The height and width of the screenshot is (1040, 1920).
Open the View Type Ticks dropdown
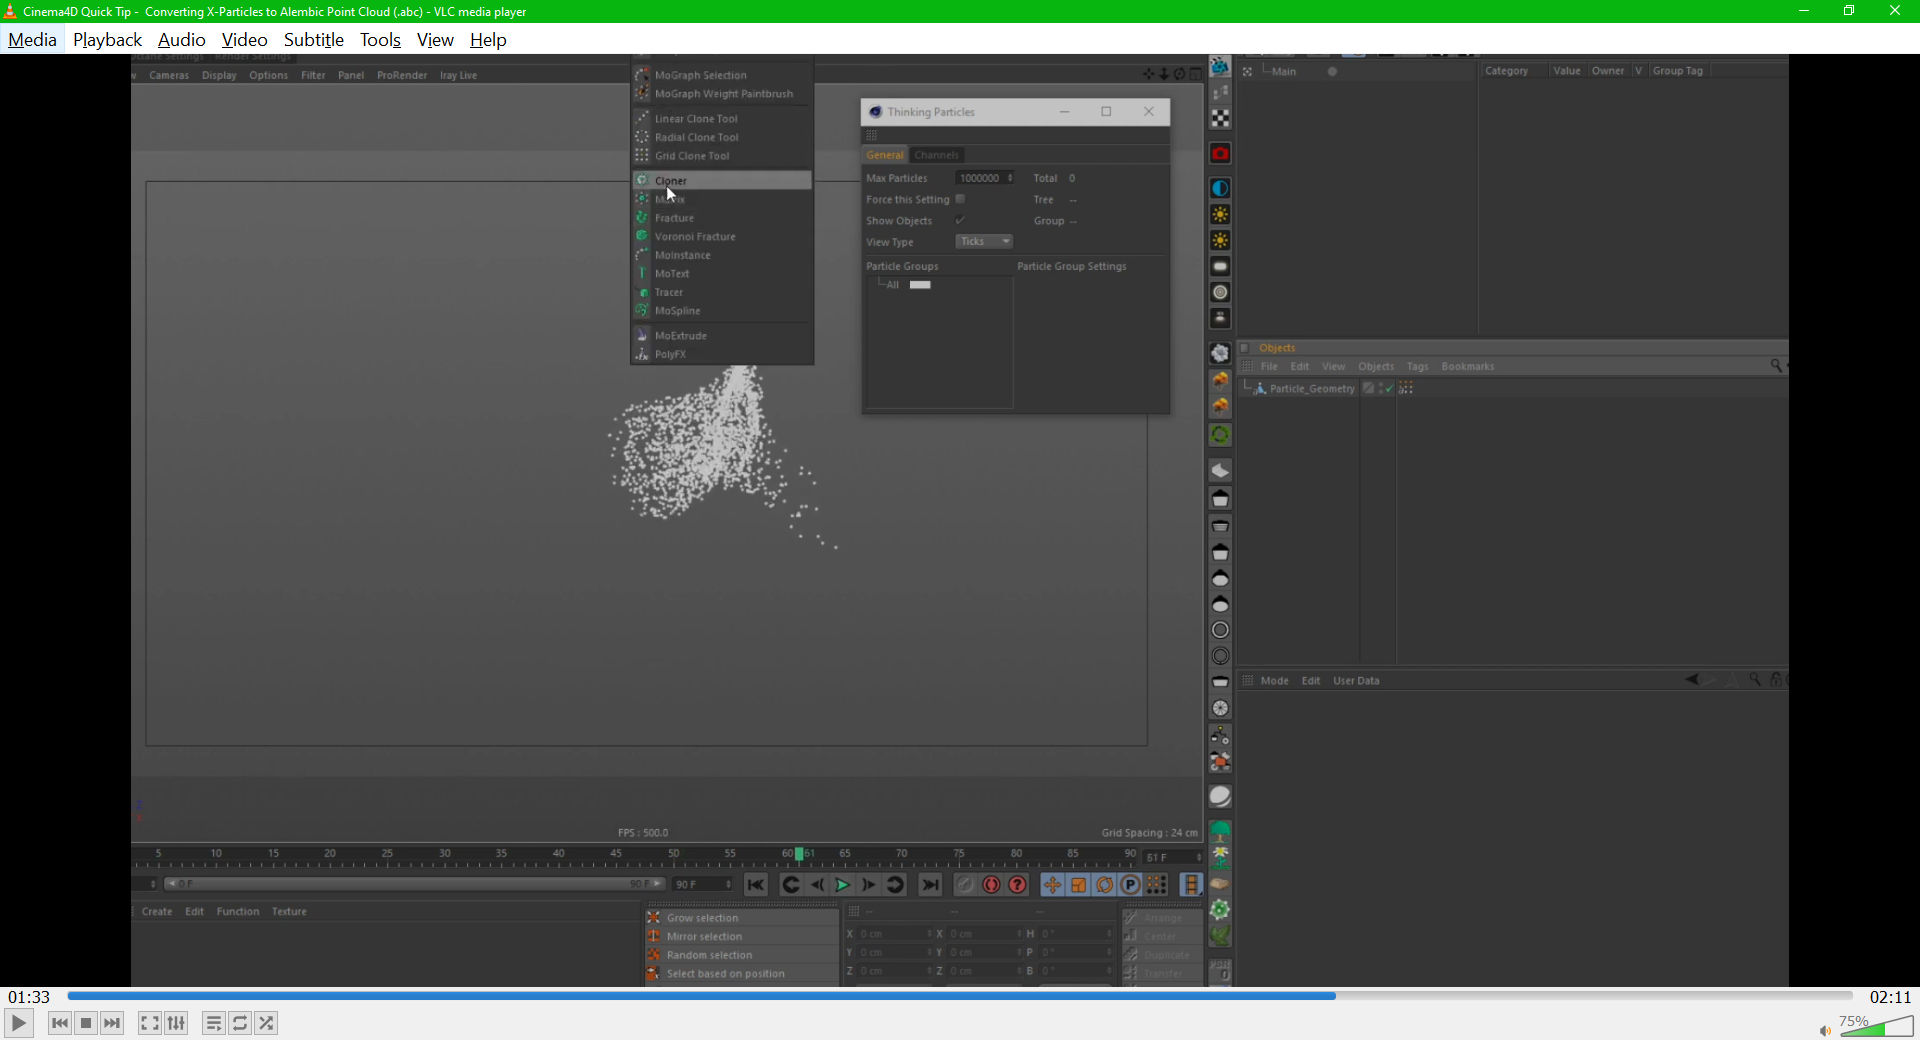click(985, 242)
